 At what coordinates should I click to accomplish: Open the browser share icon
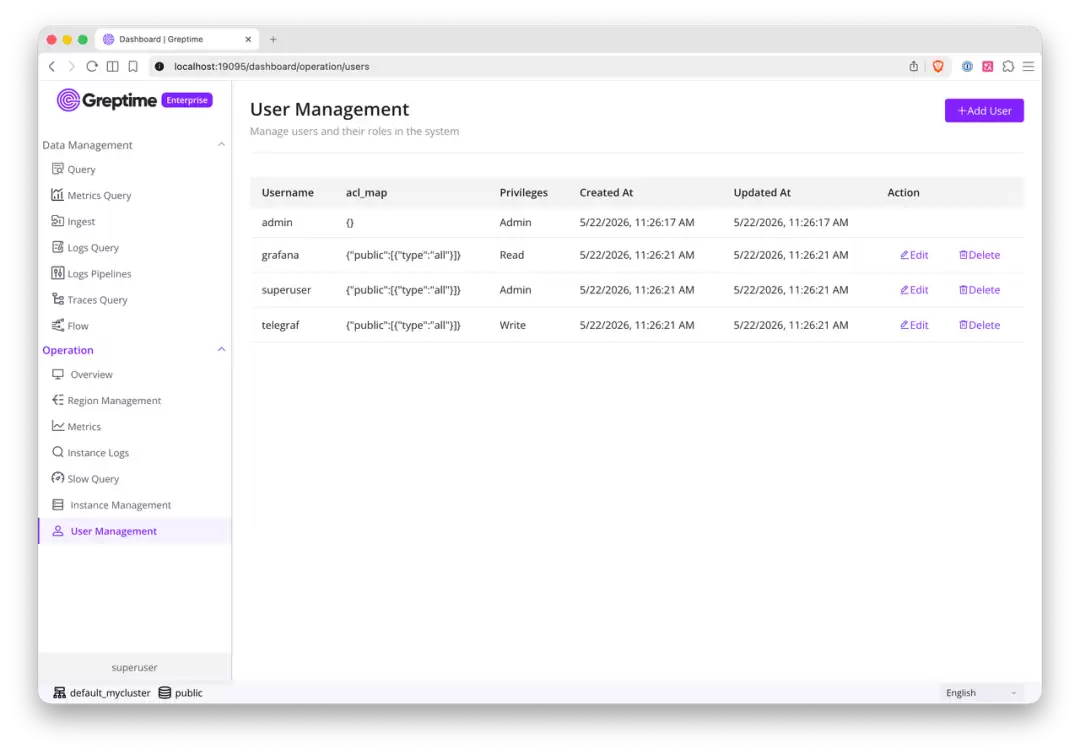tap(913, 66)
